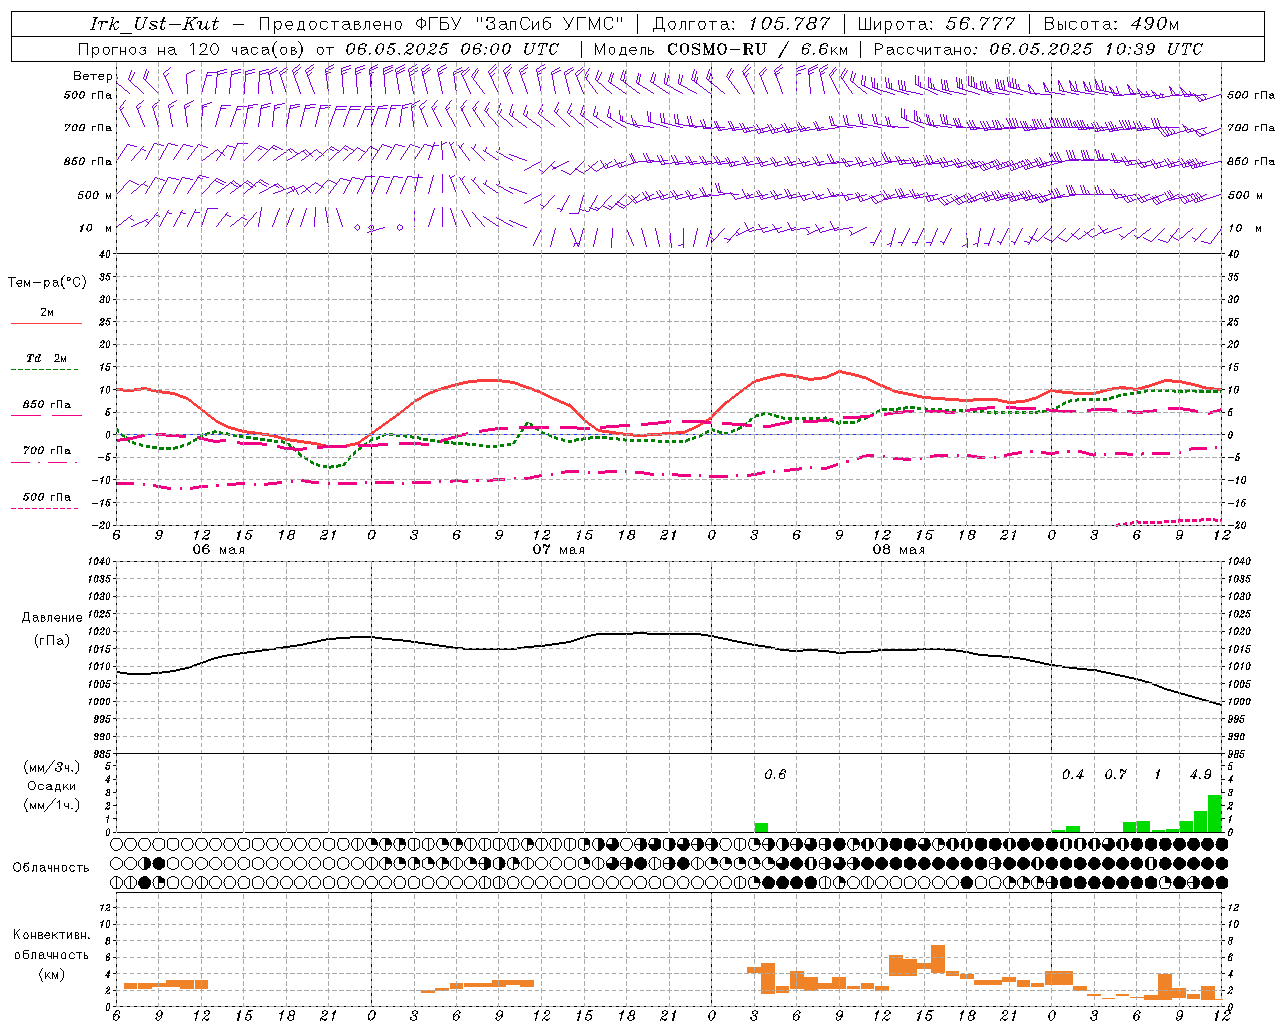Viewport: 1280px width, 1024px height.
Task: Click the Долгота: 105.787 header field
Action: pyautogui.click(x=741, y=24)
